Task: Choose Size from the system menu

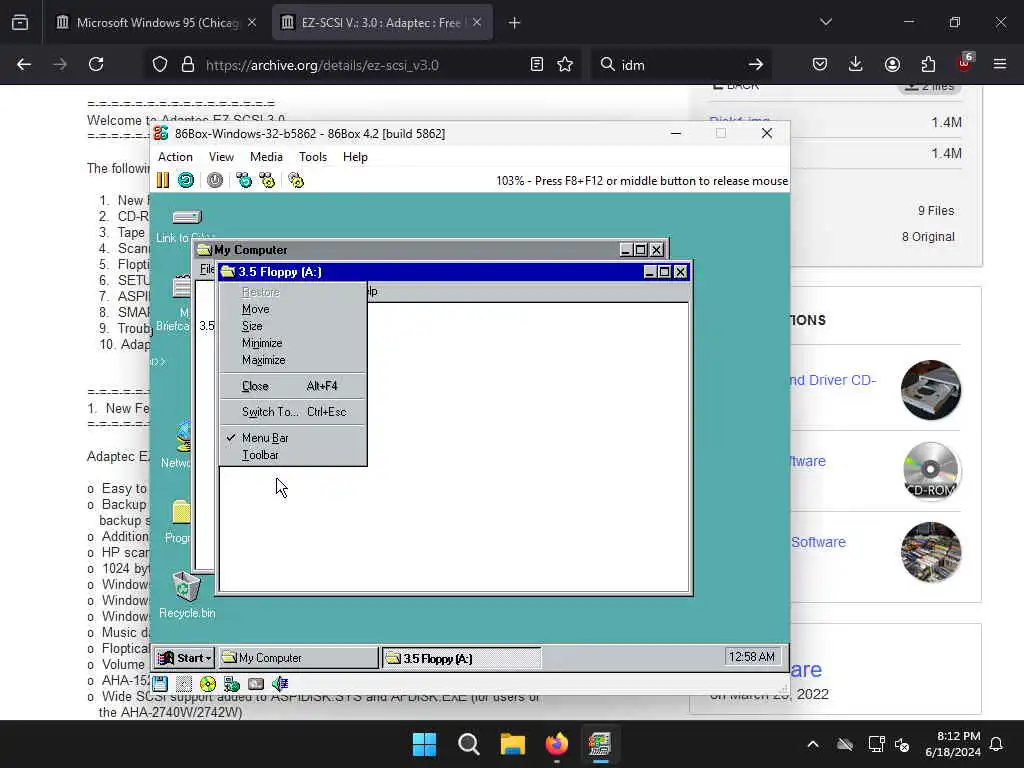Action: pos(293,327)
